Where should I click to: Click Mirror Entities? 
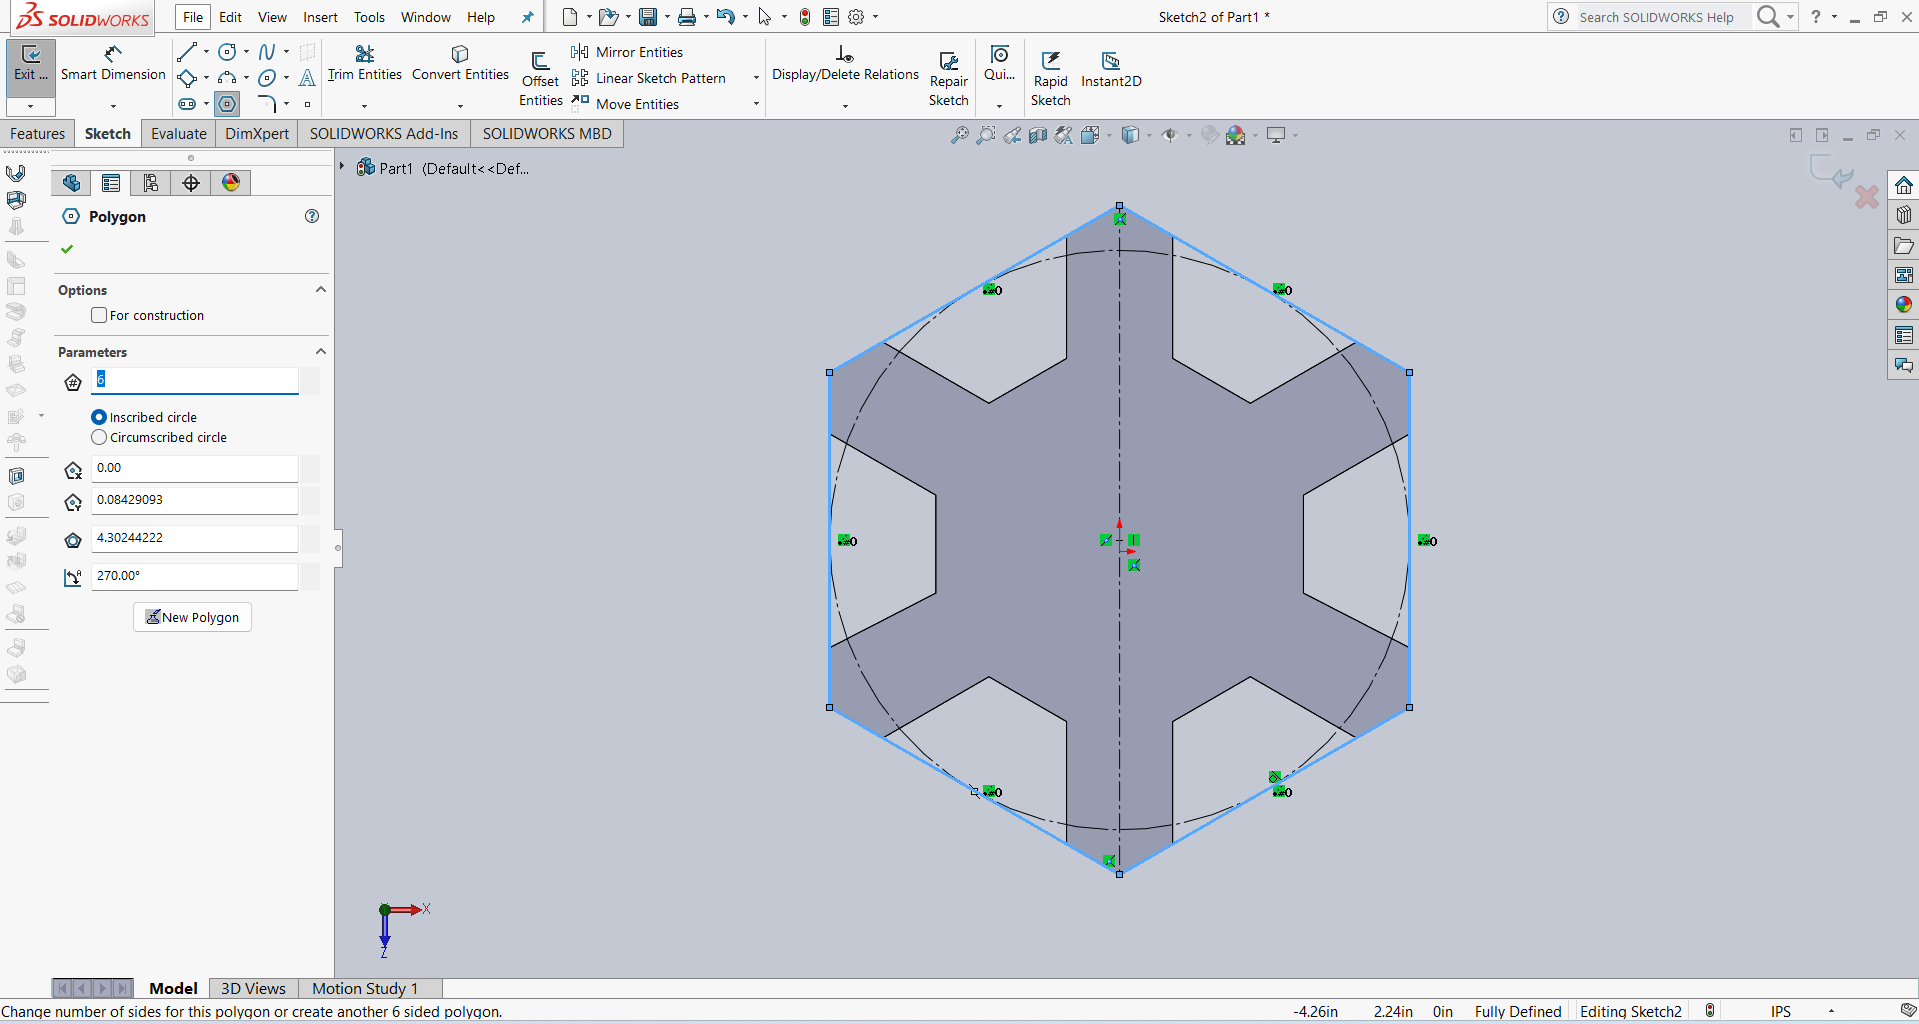coord(627,52)
